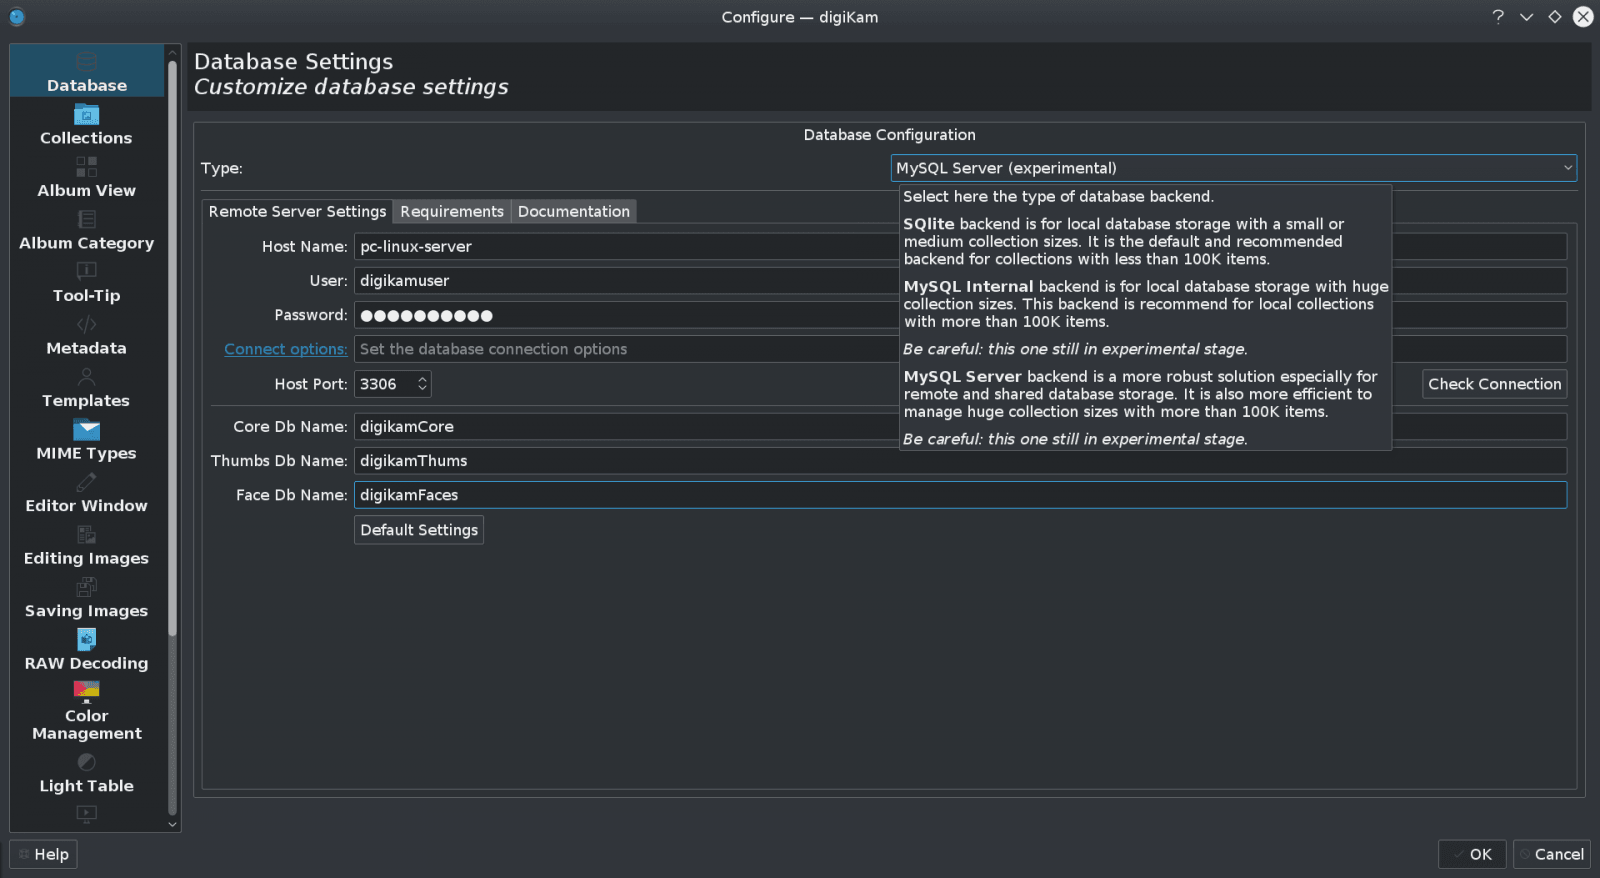Open the Templates settings icon
The image size is (1600, 878).
click(87, 377)
